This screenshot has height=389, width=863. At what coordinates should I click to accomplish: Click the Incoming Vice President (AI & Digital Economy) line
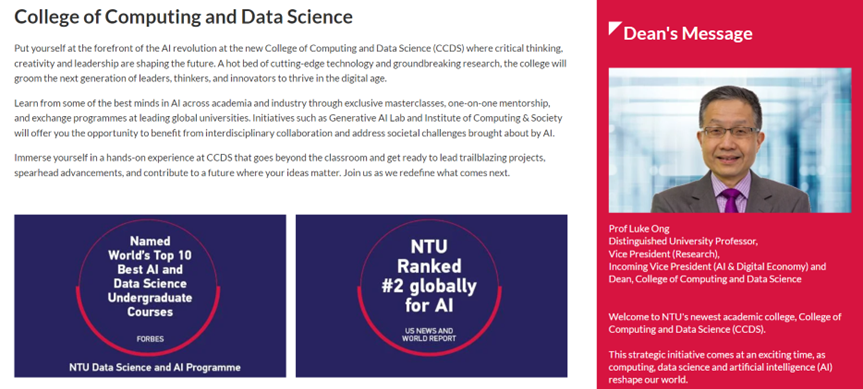coord(717,266)
